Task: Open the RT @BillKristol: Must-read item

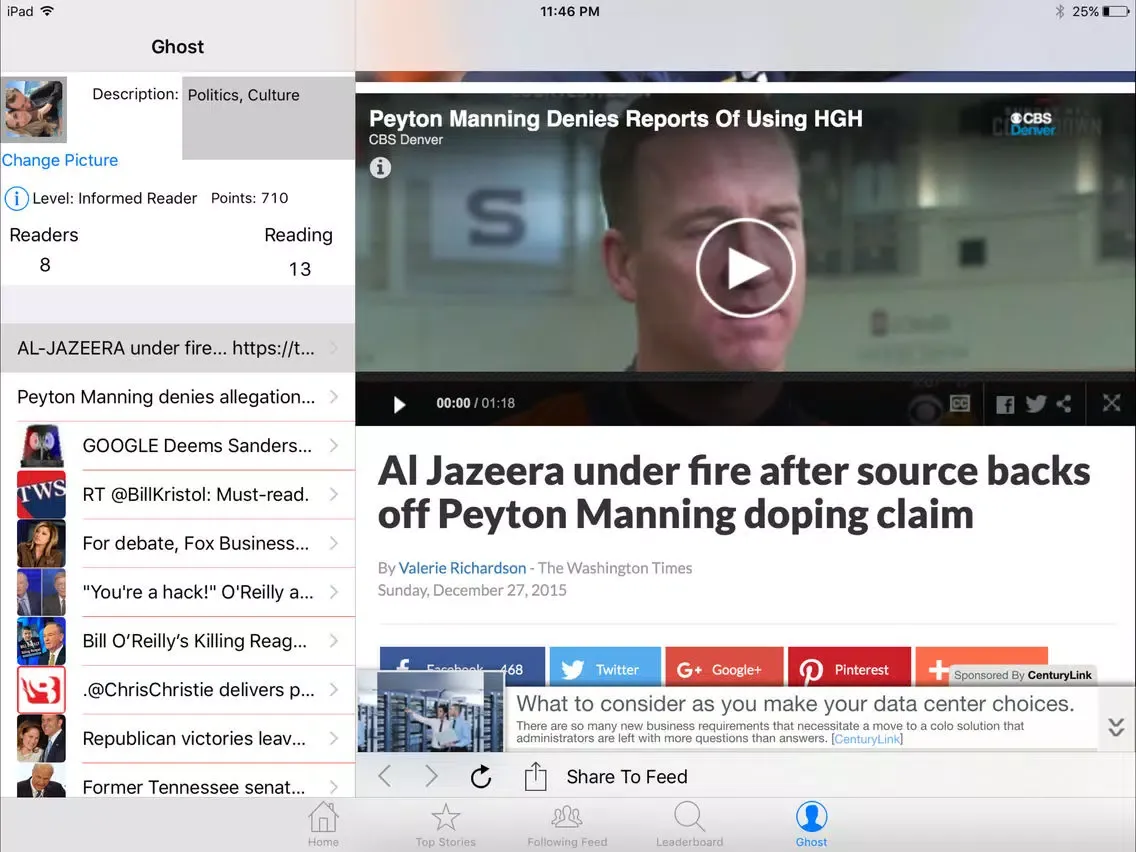Action: [178, 494]
